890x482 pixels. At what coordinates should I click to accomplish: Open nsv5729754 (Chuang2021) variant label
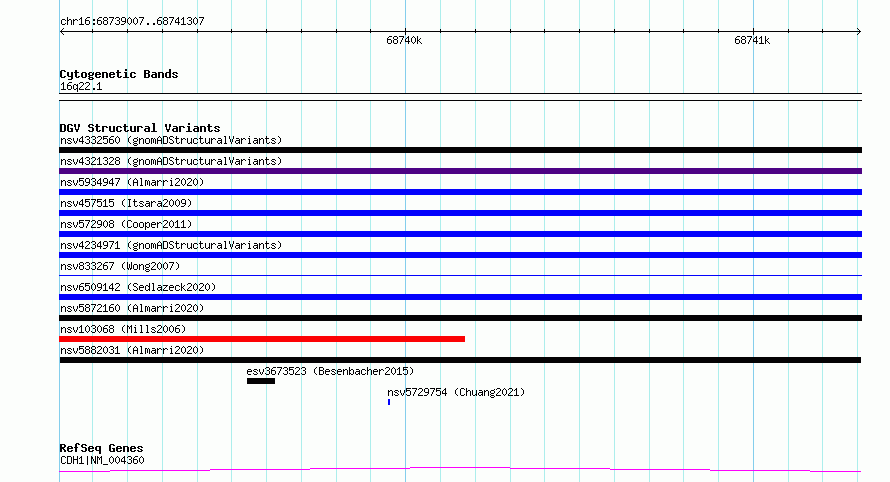[456, 392]
